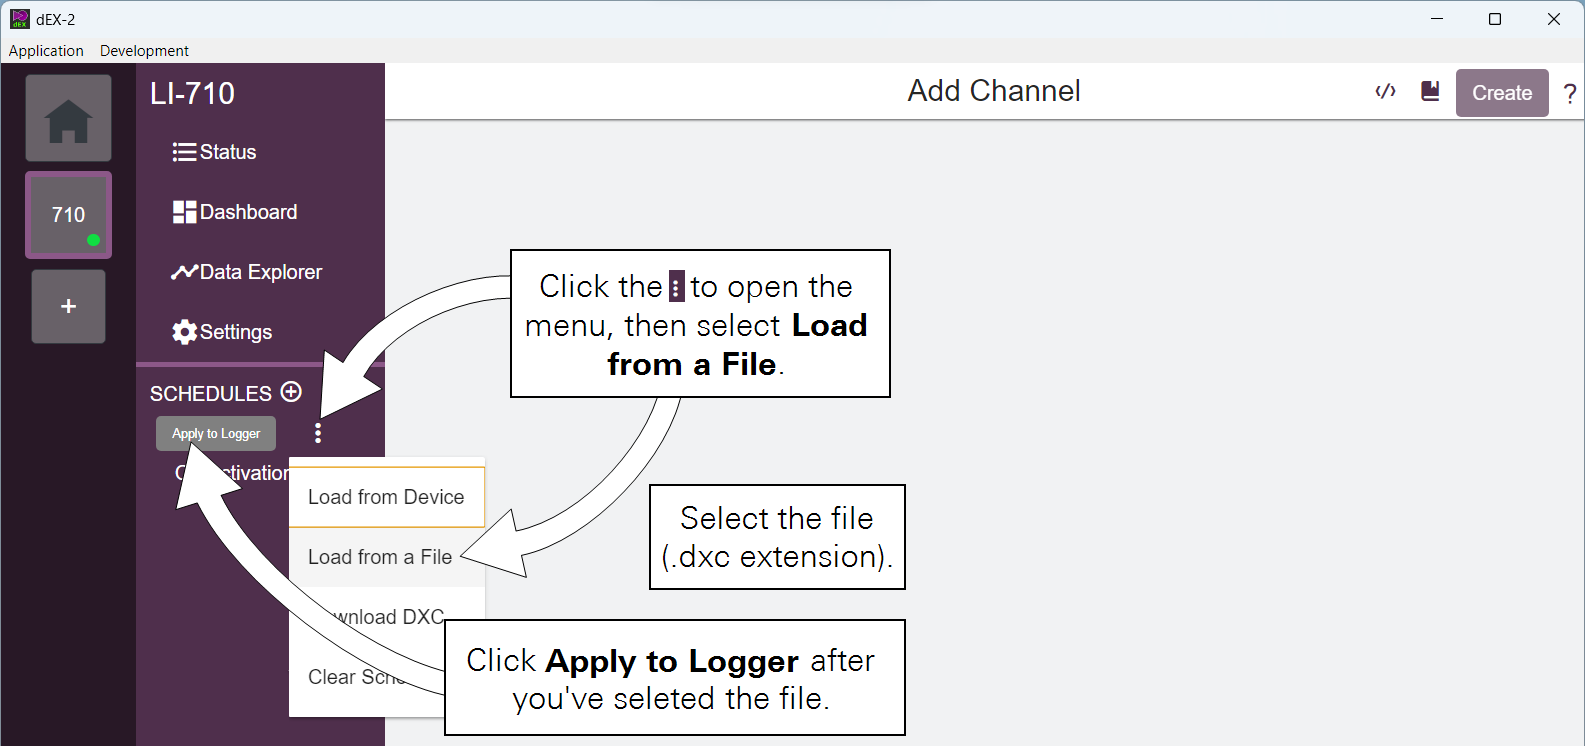Select the 710 device tile
Screen dimensions: 1585x746
click(x=68, y=215)
